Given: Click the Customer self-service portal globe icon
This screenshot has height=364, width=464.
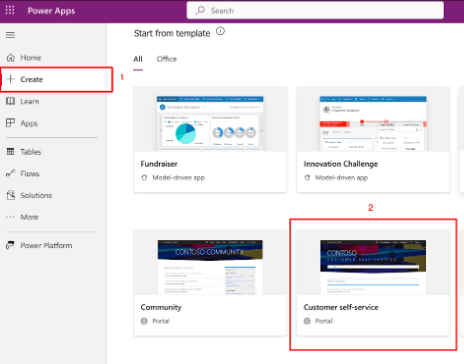Looking at the screenshot, I should pos(307,321).
